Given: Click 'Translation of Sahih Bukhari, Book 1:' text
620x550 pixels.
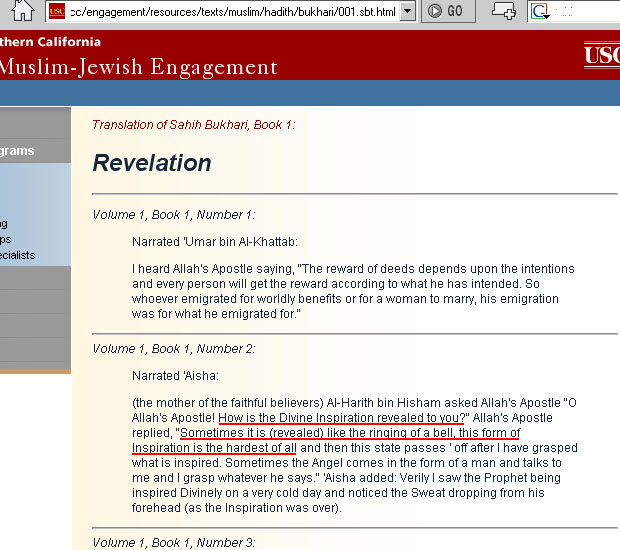Looking at the screenshot, I should point(194,125).
